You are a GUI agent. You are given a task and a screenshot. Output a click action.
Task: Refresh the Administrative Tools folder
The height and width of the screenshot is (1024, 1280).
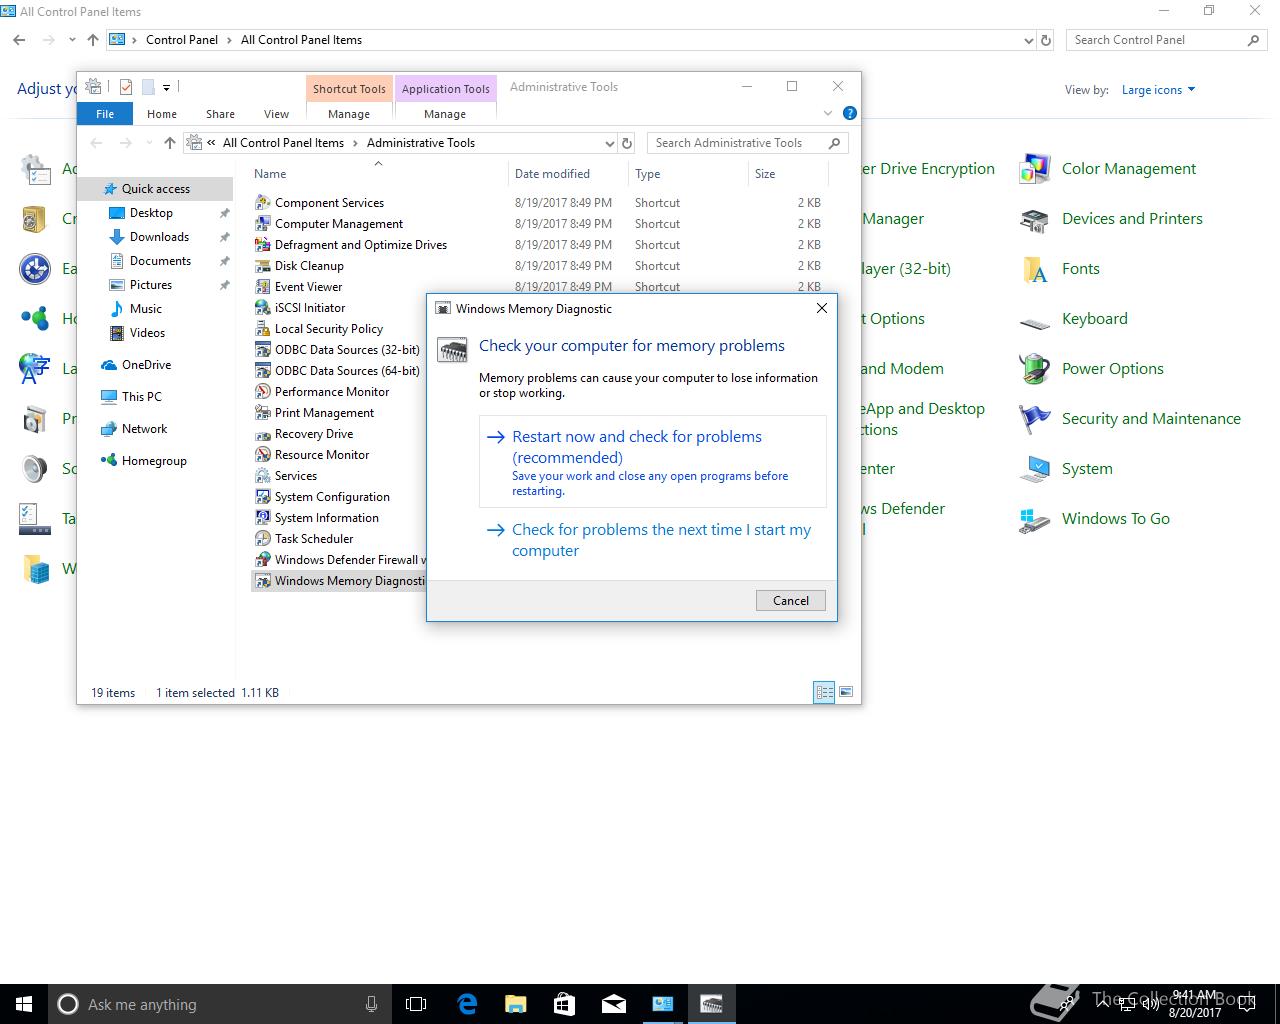tap(627, 143)
